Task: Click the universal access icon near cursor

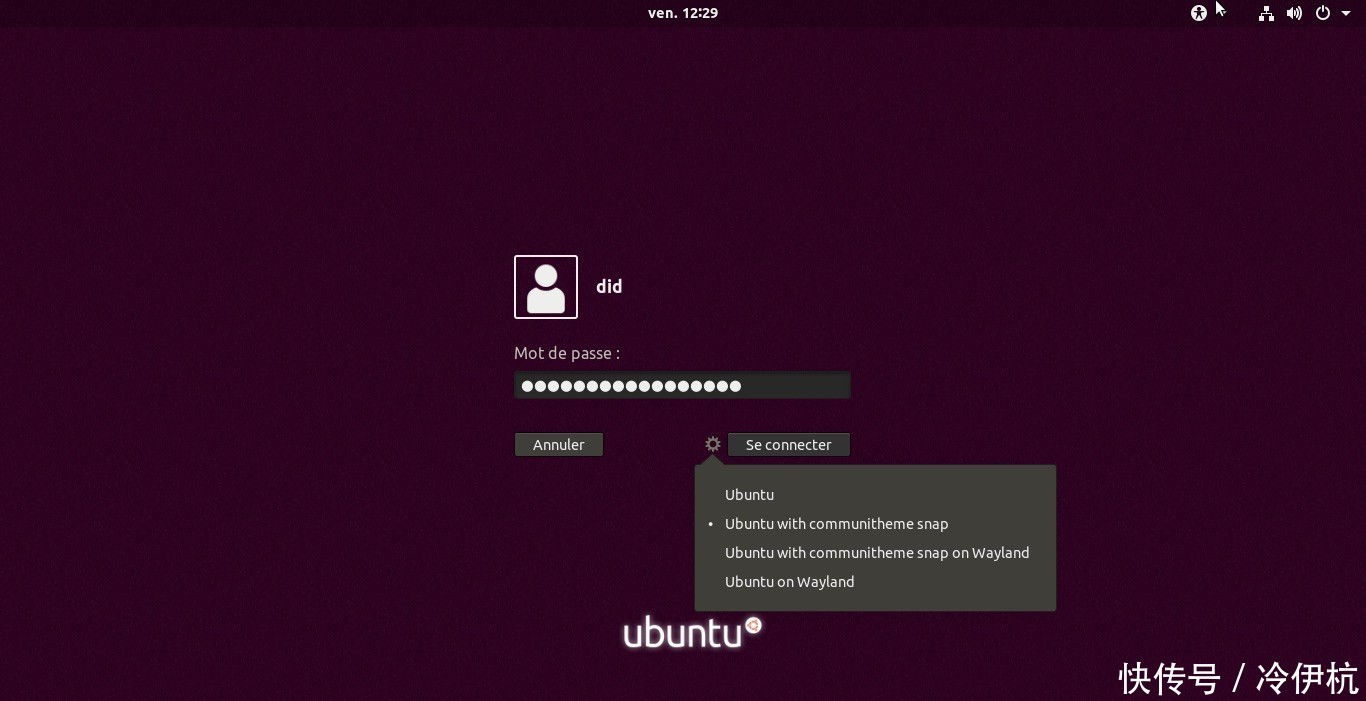Action: [1199, 13]
